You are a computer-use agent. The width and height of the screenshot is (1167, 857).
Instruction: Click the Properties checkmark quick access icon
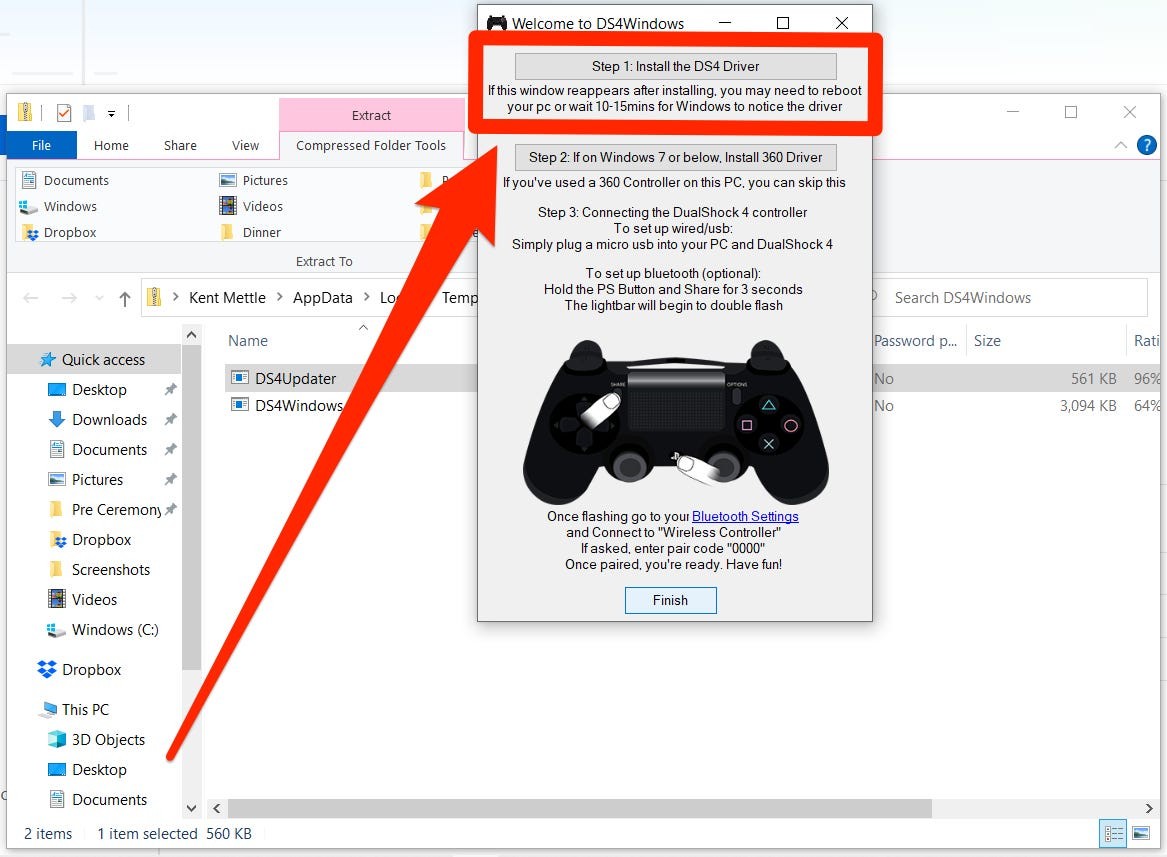64,113
